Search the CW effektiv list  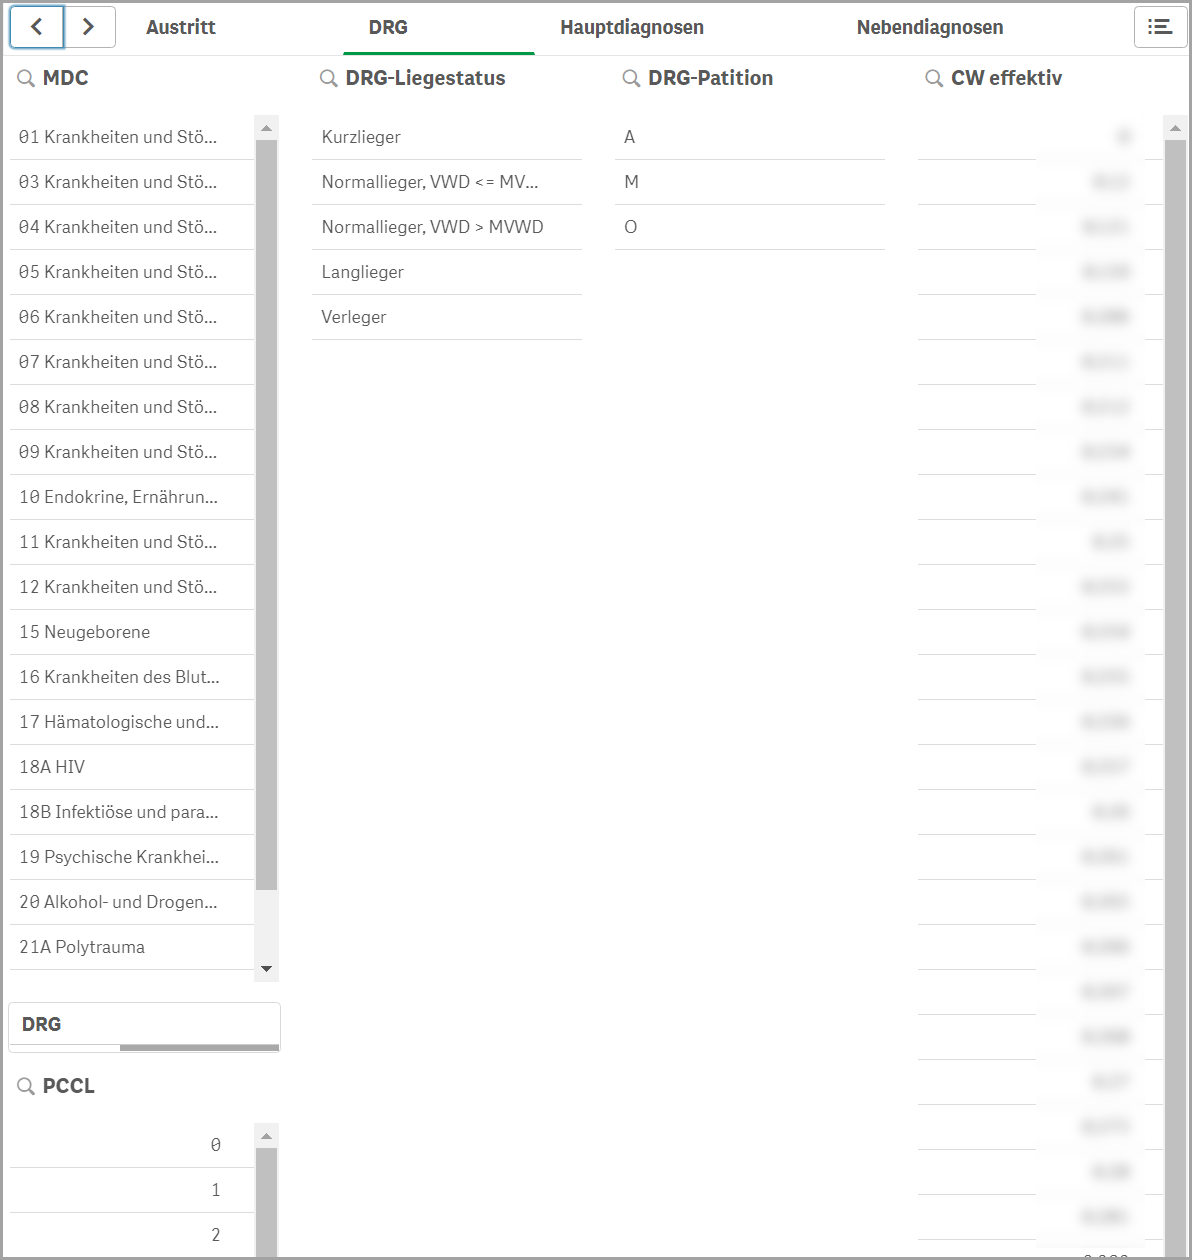(x=934, y=78)
